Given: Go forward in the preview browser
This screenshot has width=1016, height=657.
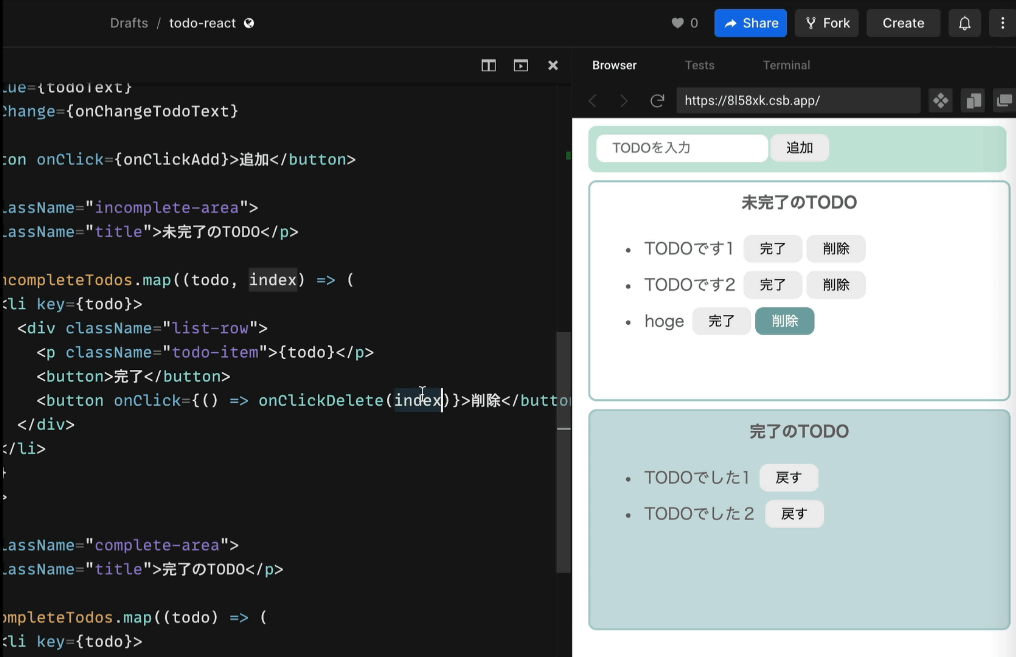Looking at the screenshot, I should [624, 101].
